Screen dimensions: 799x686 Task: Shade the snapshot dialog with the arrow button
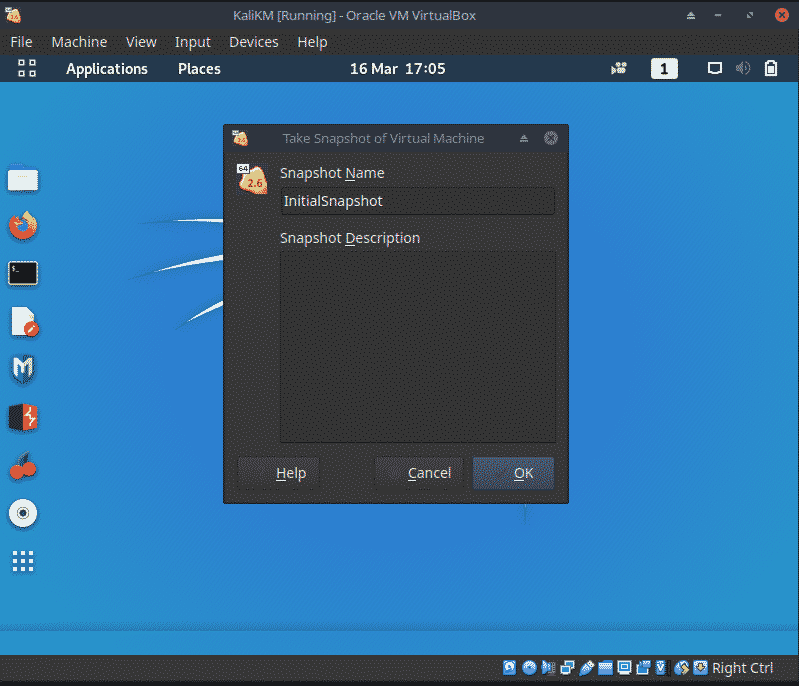coord(524,138)
